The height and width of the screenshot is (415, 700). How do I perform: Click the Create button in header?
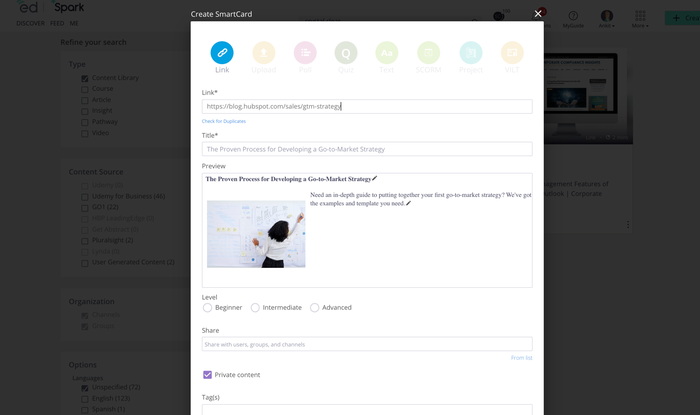click(683, 18)
